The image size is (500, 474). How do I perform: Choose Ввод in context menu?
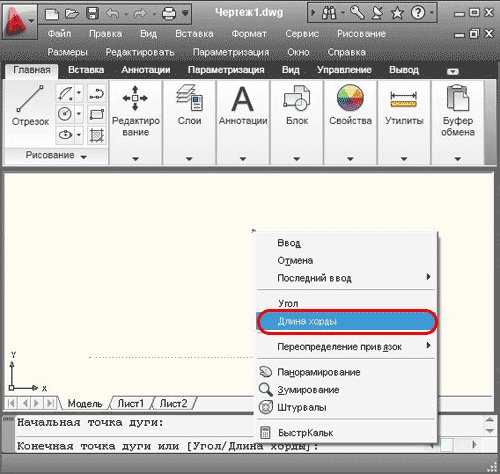click(x=345, y=243)
